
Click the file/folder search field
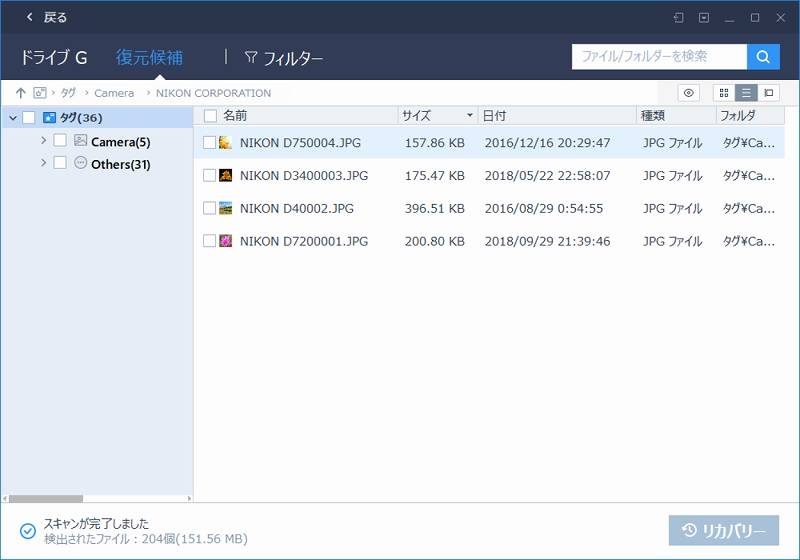click(x=659, y=57)
